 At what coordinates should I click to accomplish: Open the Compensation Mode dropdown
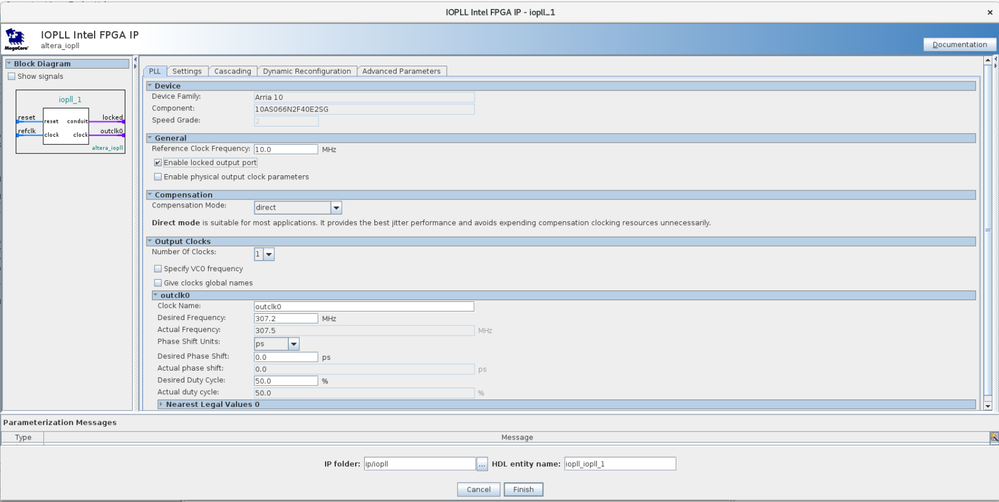pos(336,208)
